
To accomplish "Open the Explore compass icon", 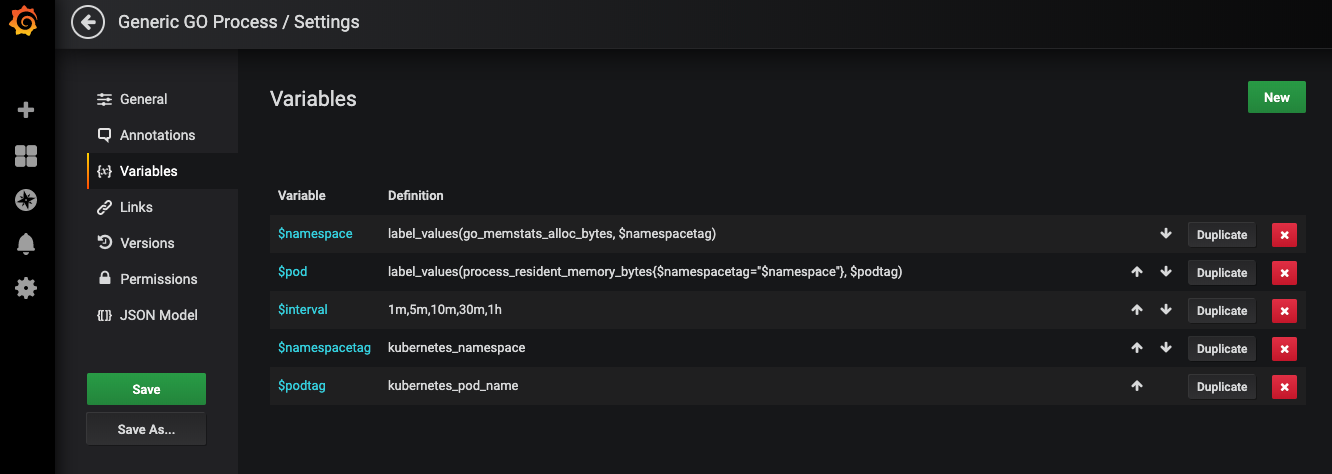I will [26, 200].
